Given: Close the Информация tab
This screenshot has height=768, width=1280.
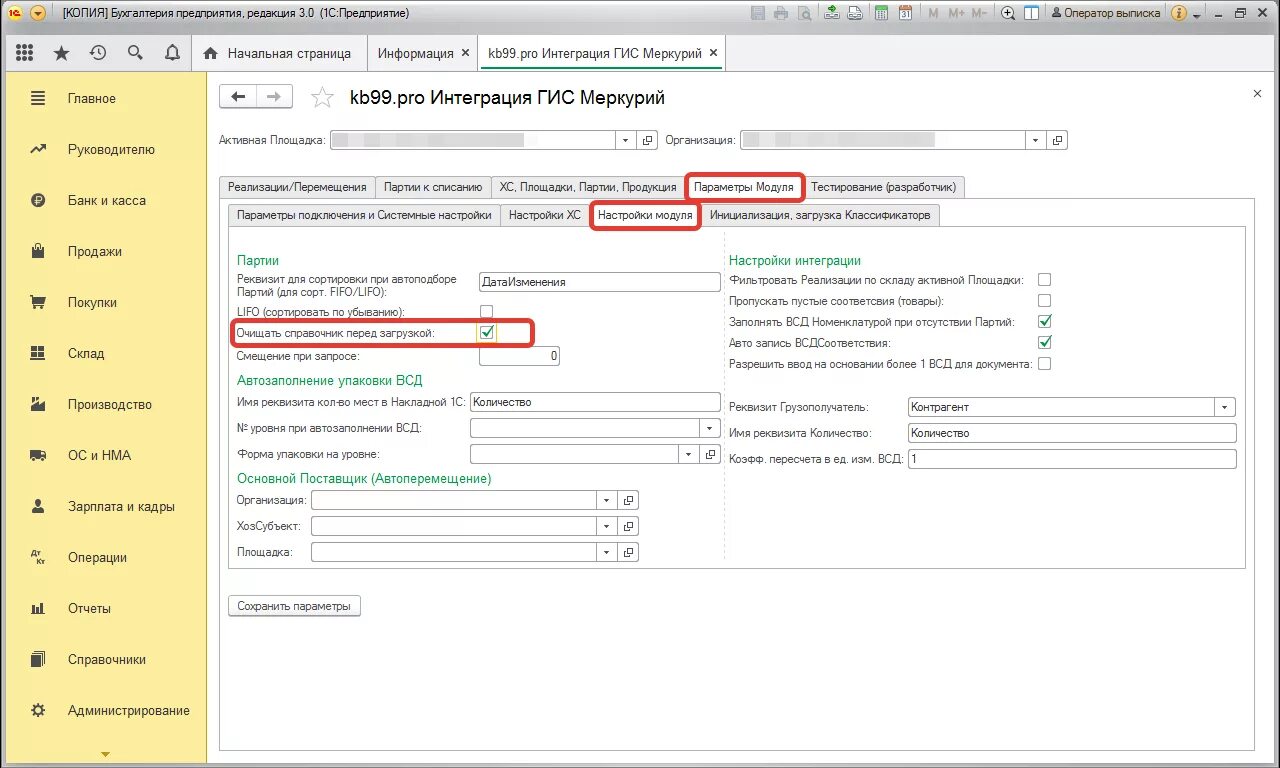Looking at the screenshot, I should click(x=465, y=53).
